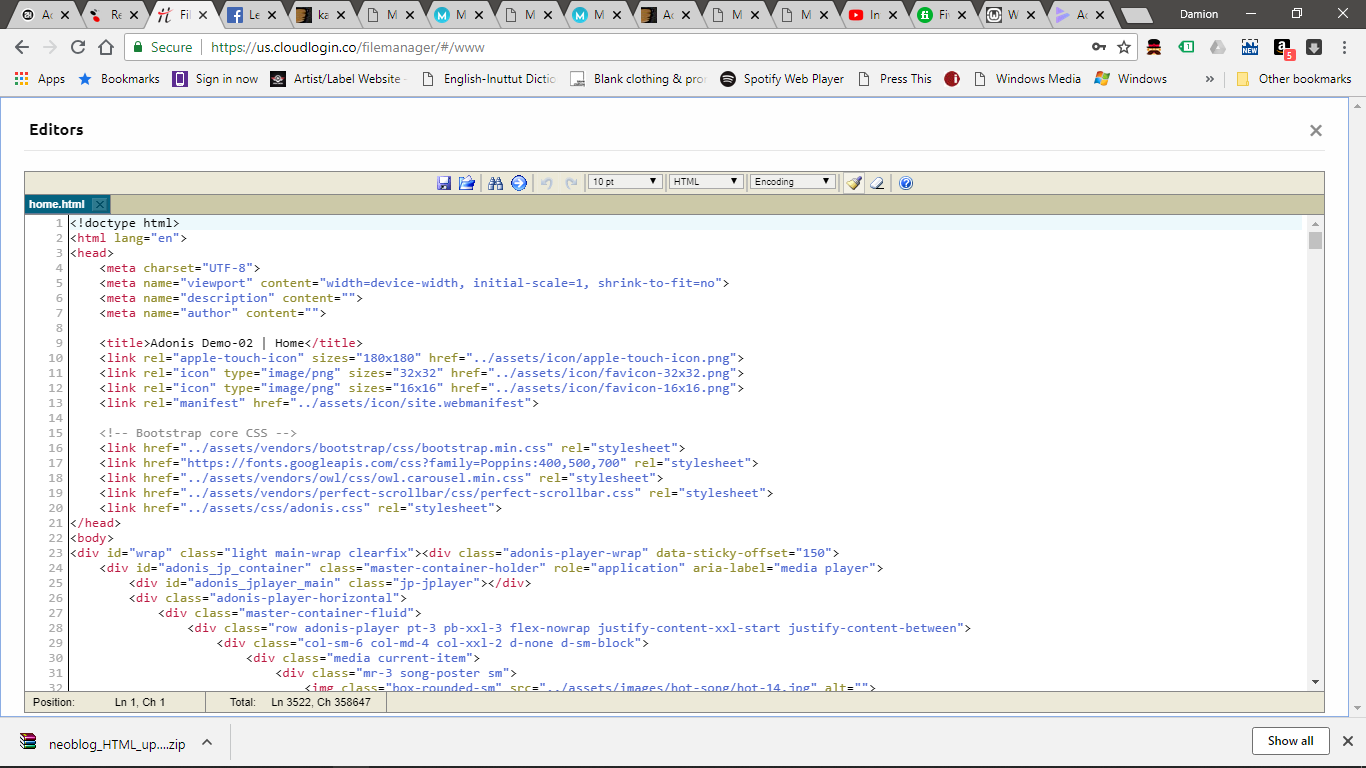The height and width of the screenshot is (768, 1366).
Task: Select the home.html editor tab
Action: coord(57,204)
